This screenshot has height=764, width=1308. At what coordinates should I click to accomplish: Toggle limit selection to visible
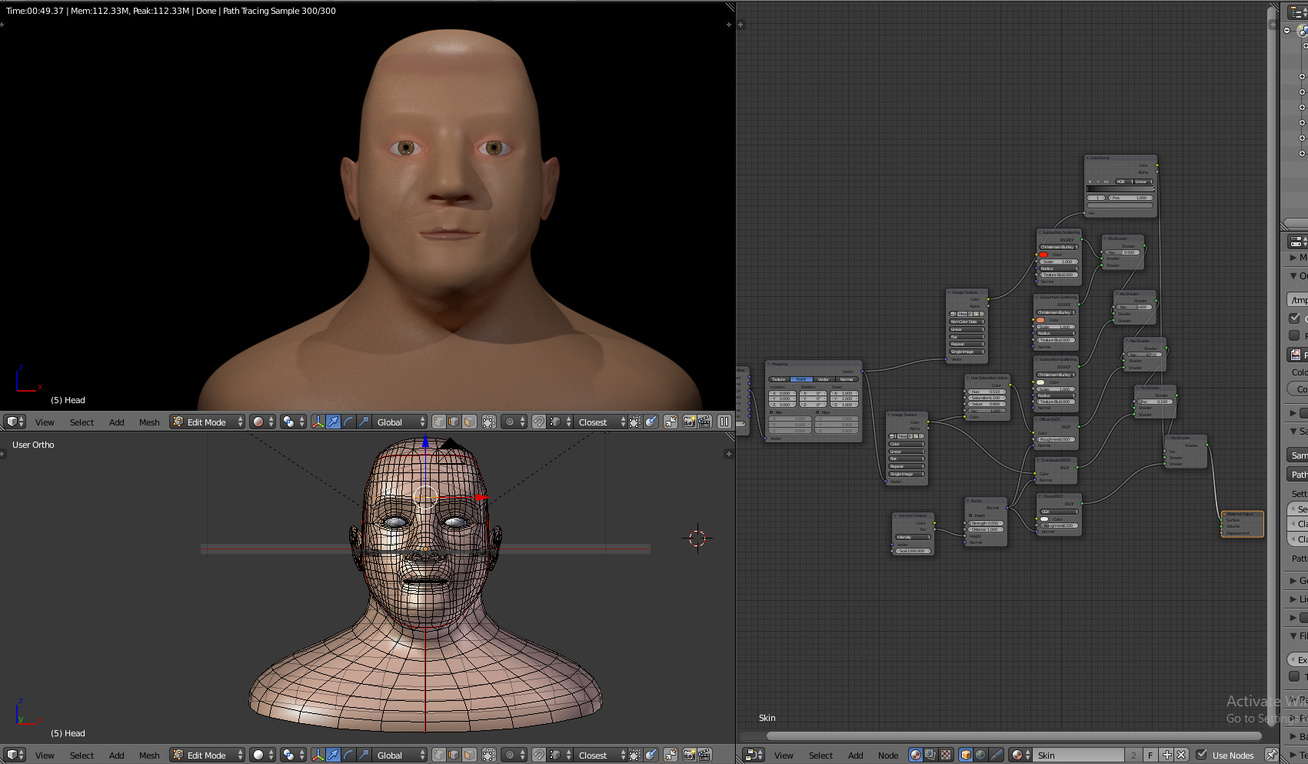click(487, 421)
